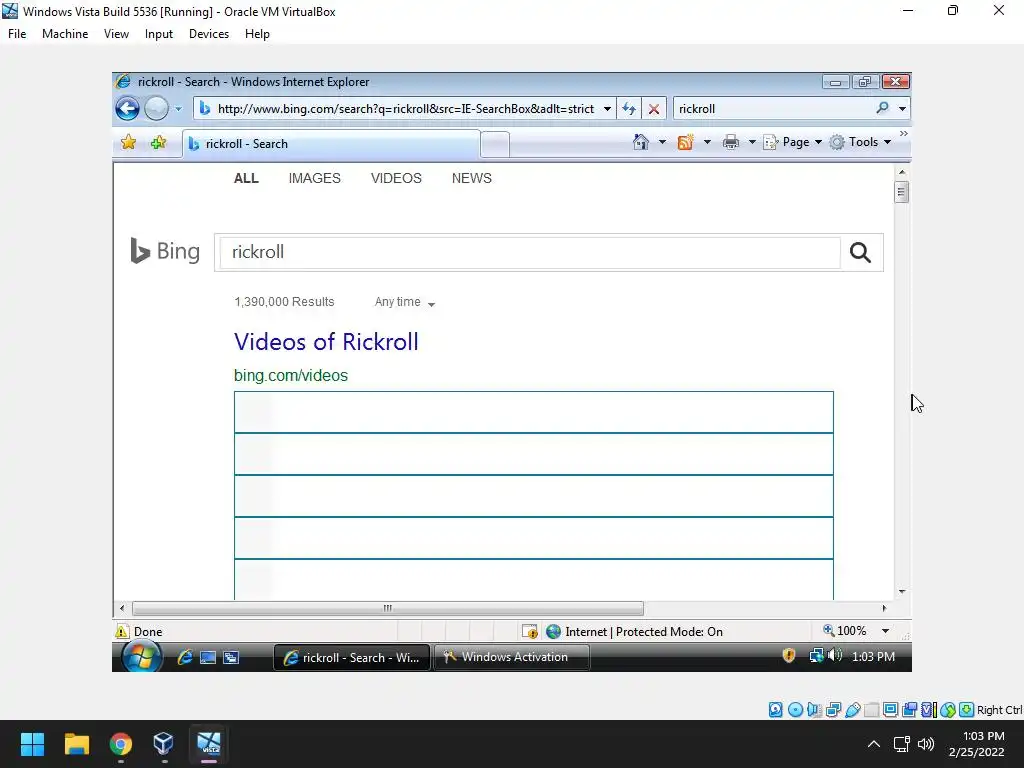Click the status bar warning icon beside Done
This screenshot has width=1024, height=768.
tap(122, 632)
